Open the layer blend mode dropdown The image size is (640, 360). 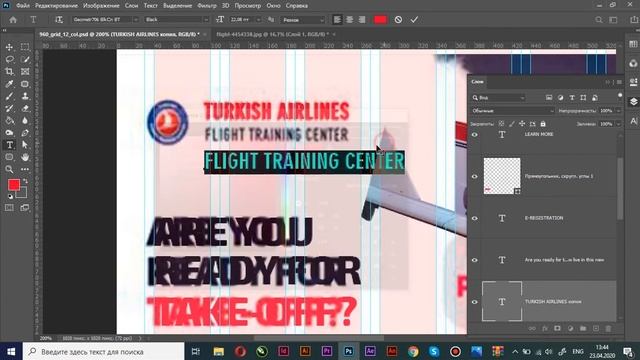pyautogui.click(x=513, y=111)
